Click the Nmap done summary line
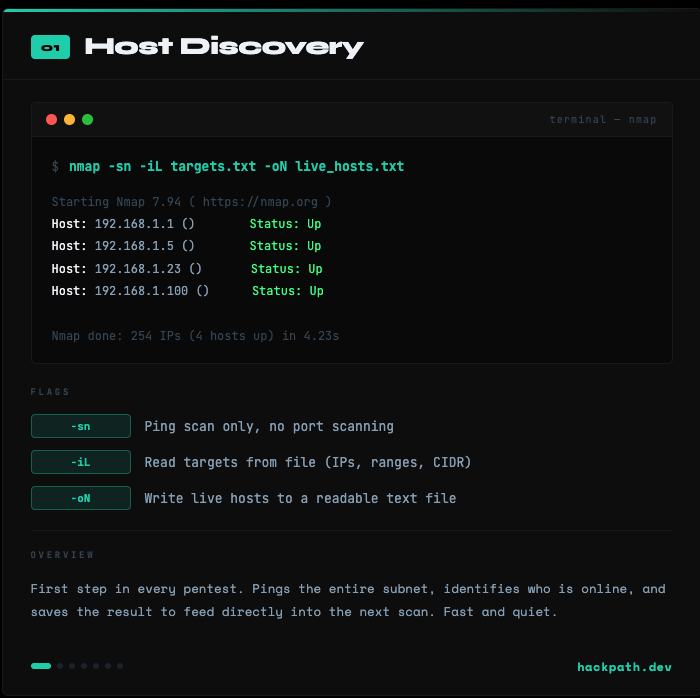 [195, 336]
